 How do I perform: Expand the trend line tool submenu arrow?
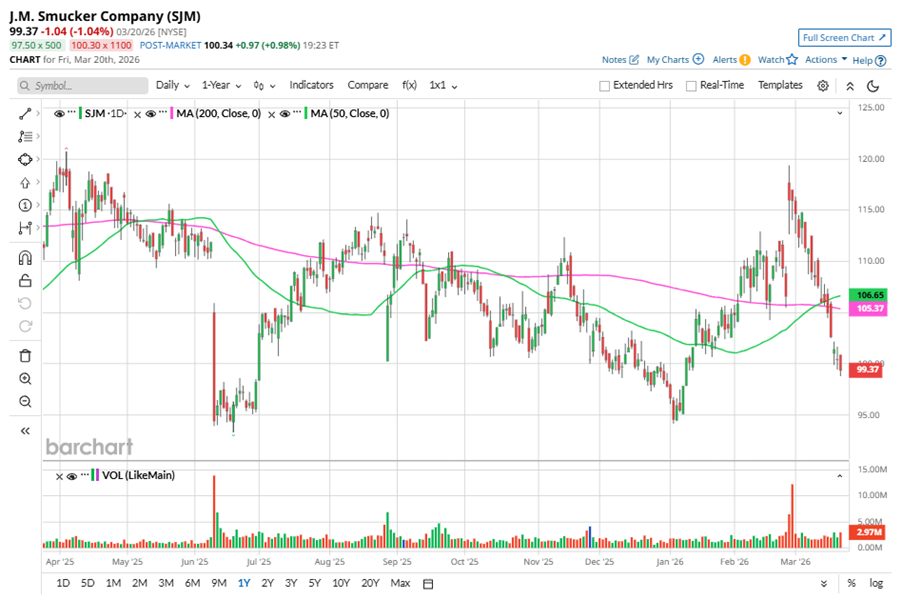(x=38, y=113)
